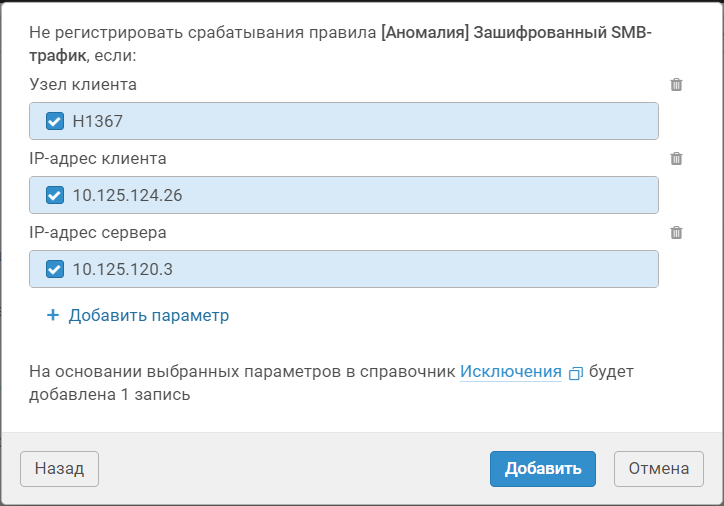
Task: Click the plus icon to add parameter
Action: click(53, 315)
